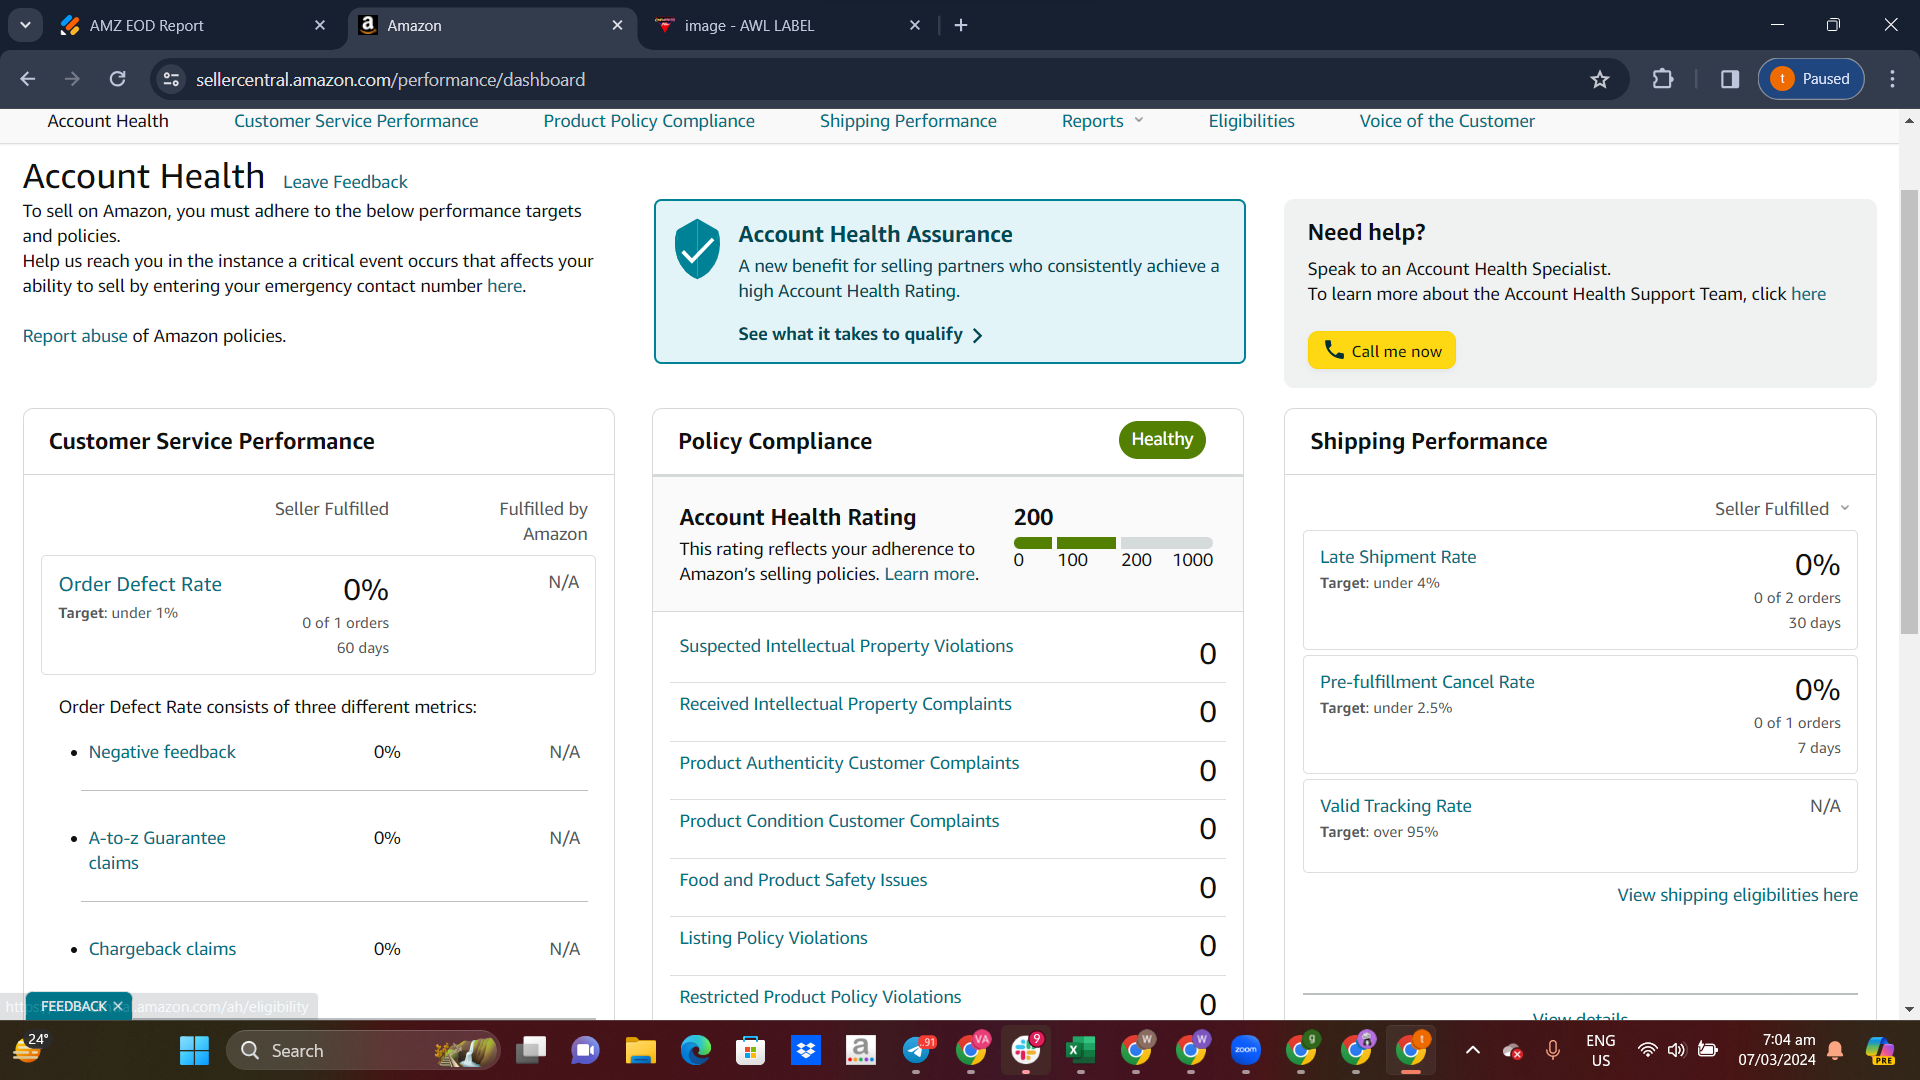
Task: Click the Windows taskbar Search box
Action: pyautogui.click(x=363, y=1050)
